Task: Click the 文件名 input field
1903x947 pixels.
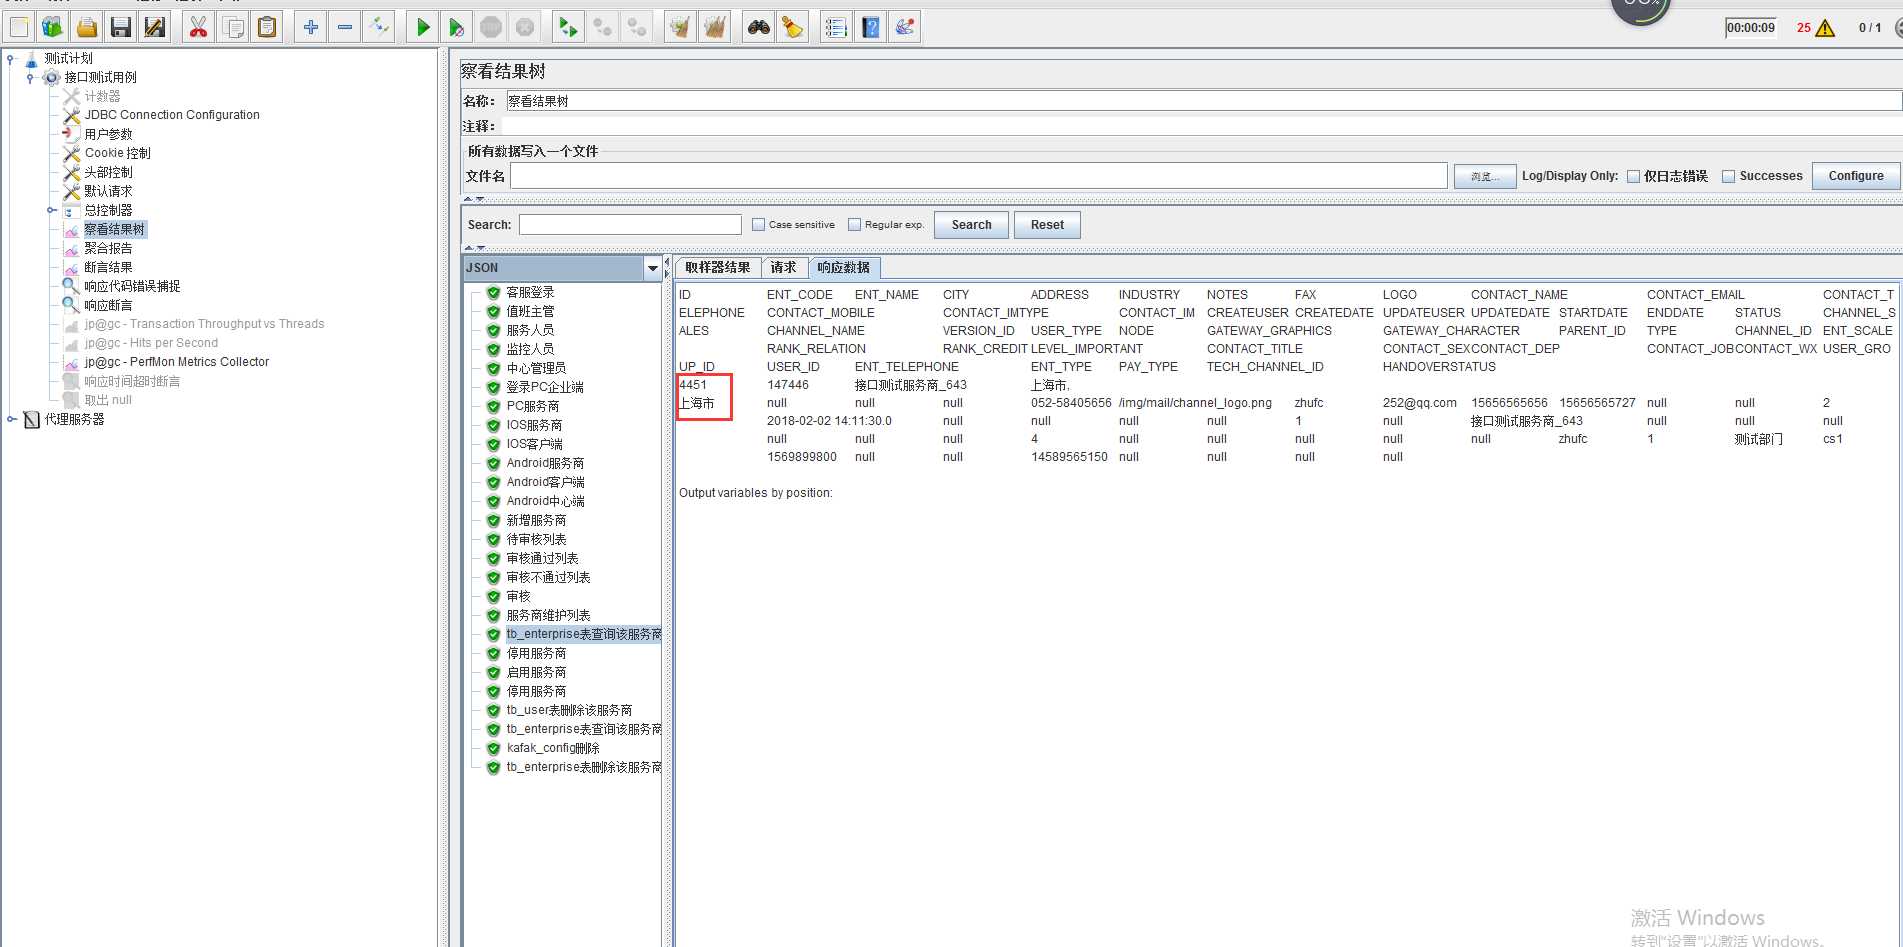Action: pyautogui.click(x=979, y=176)
